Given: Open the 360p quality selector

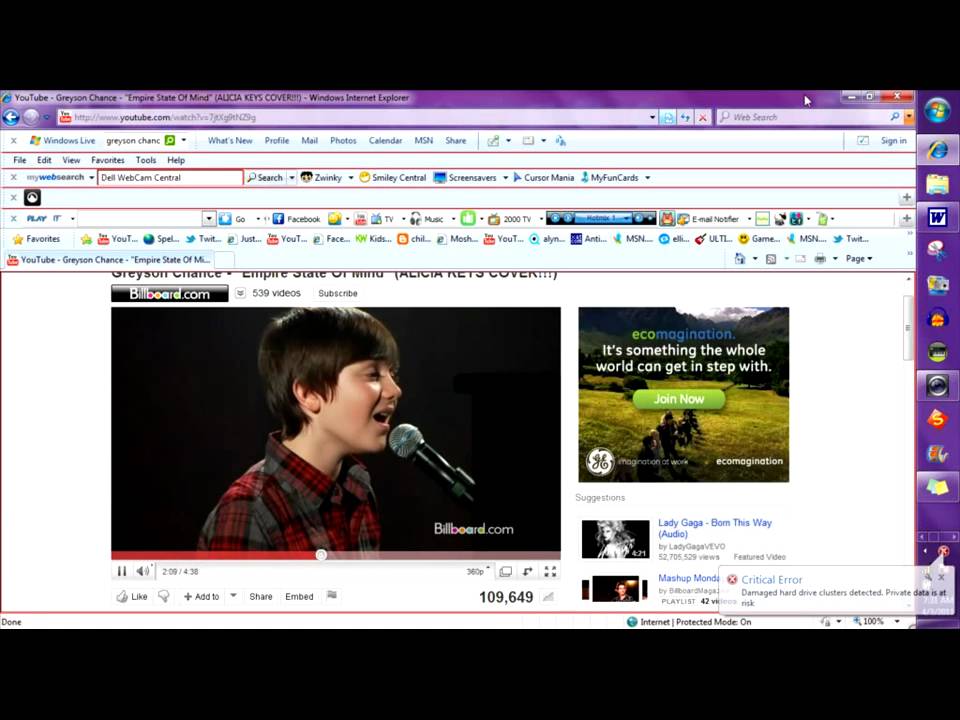Looking at the screenshot, I should click(478, 571).
